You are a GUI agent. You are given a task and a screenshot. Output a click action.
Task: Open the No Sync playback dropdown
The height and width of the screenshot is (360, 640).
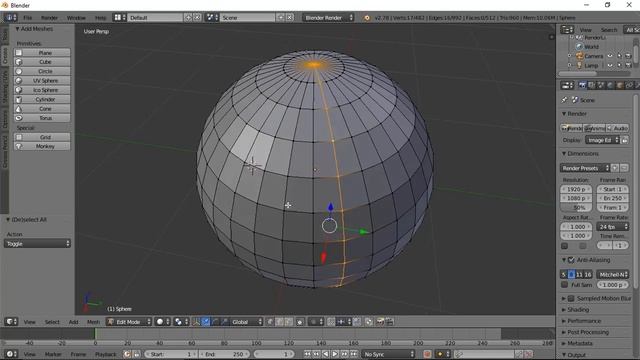(388, 354)
